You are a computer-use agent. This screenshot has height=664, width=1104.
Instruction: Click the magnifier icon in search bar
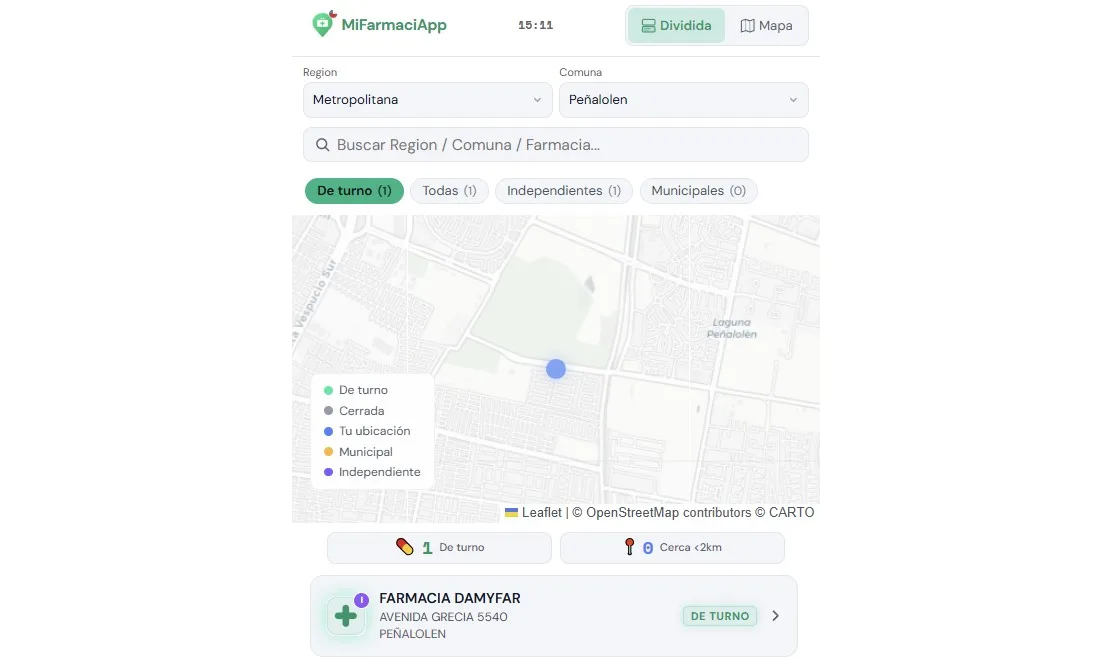point(322,145)
